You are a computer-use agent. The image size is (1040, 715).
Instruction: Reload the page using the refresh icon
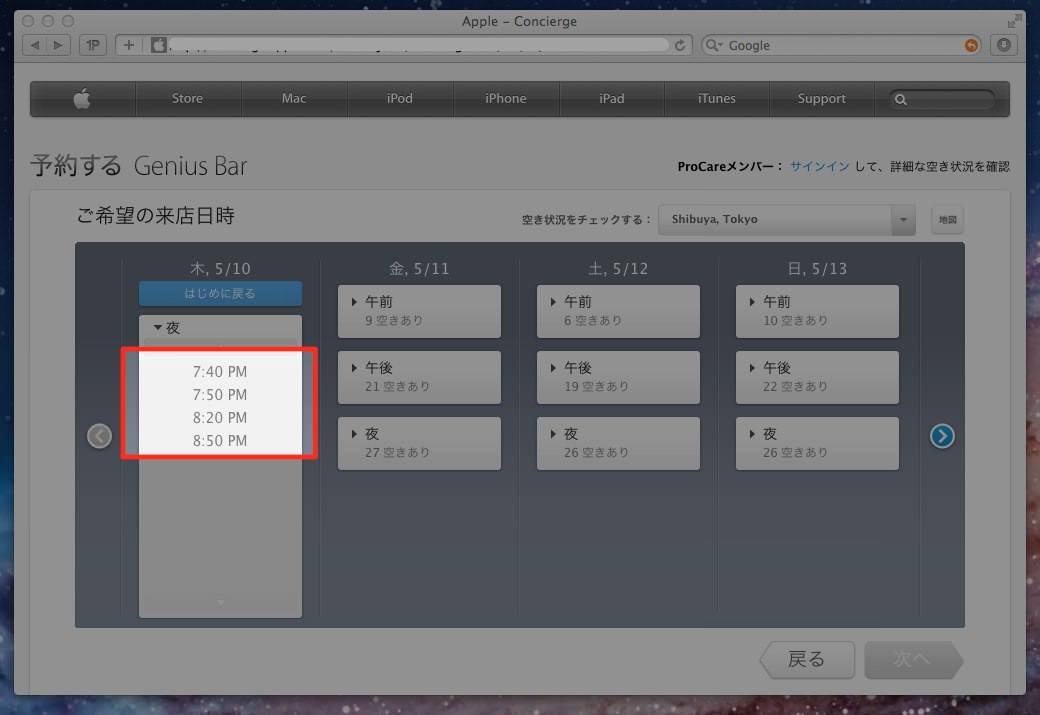click(x=680, y=45)
